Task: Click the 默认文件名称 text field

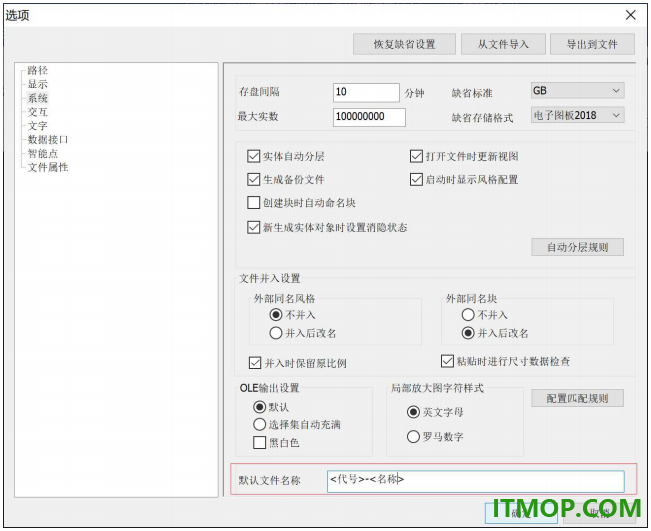Action: click(475, 481)
